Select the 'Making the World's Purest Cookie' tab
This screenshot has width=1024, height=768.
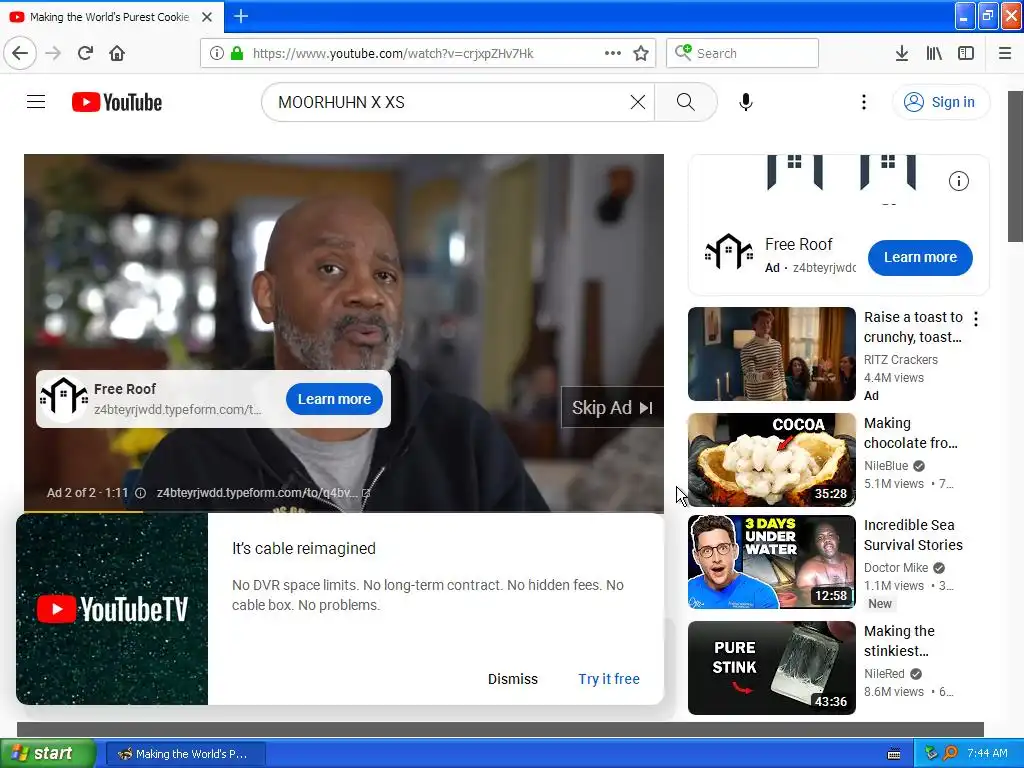(x=111, y=17)
